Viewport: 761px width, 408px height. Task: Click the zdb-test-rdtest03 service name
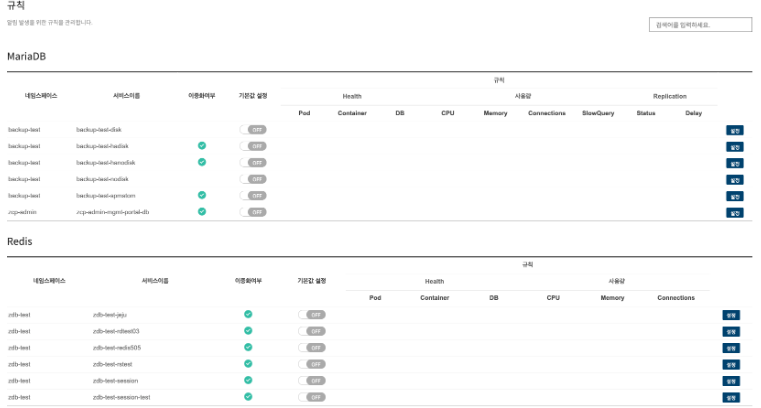(116, 331)
